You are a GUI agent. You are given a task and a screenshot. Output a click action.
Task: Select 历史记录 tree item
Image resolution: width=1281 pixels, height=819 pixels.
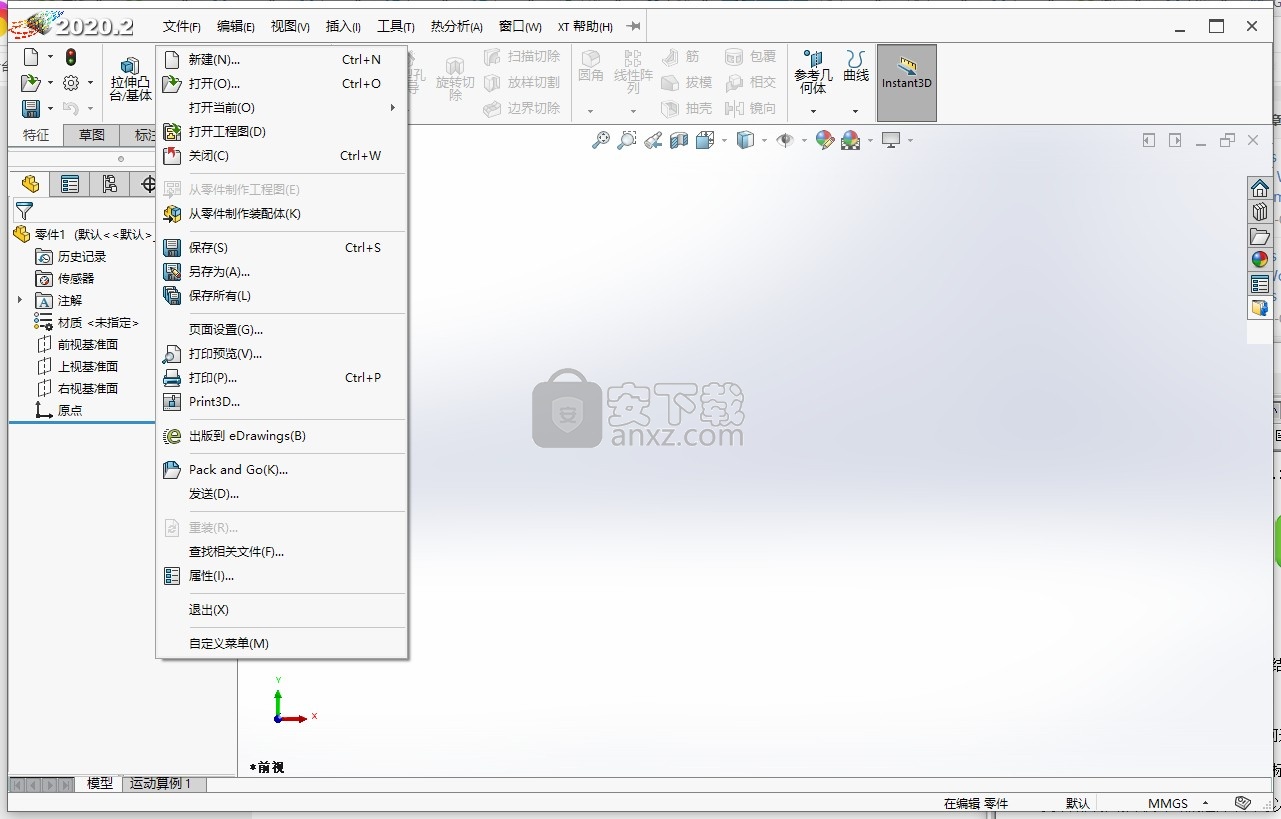pyautogui.click(x=71, y=257)
